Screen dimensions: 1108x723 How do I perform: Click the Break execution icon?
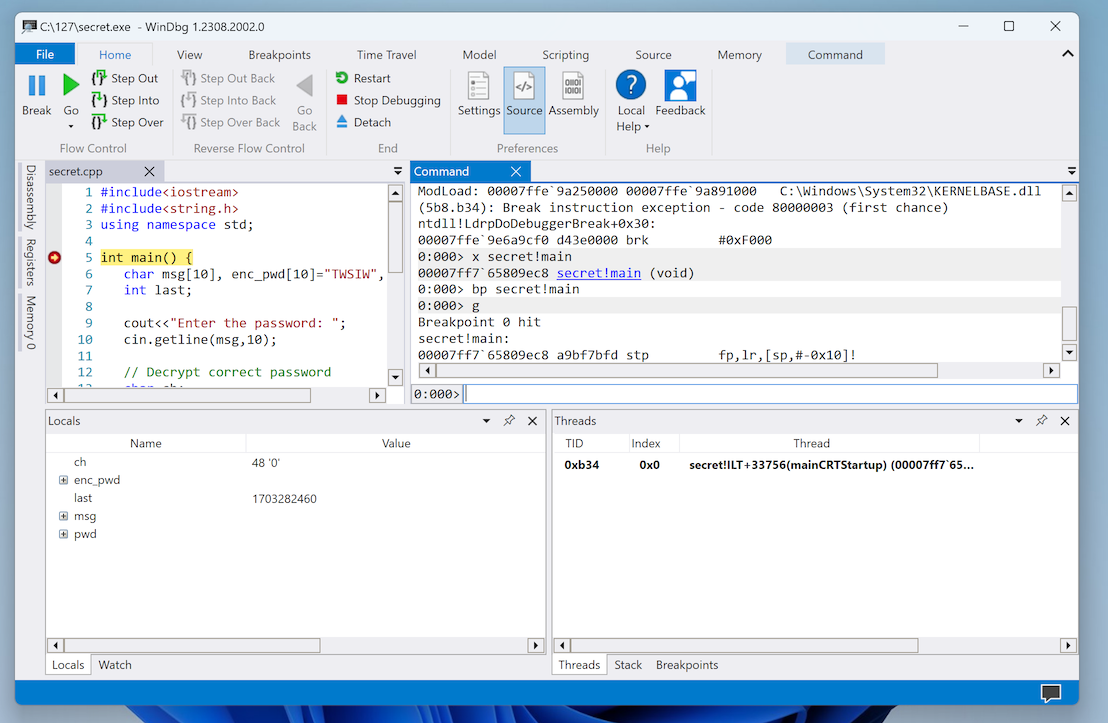tap(37, 87)
